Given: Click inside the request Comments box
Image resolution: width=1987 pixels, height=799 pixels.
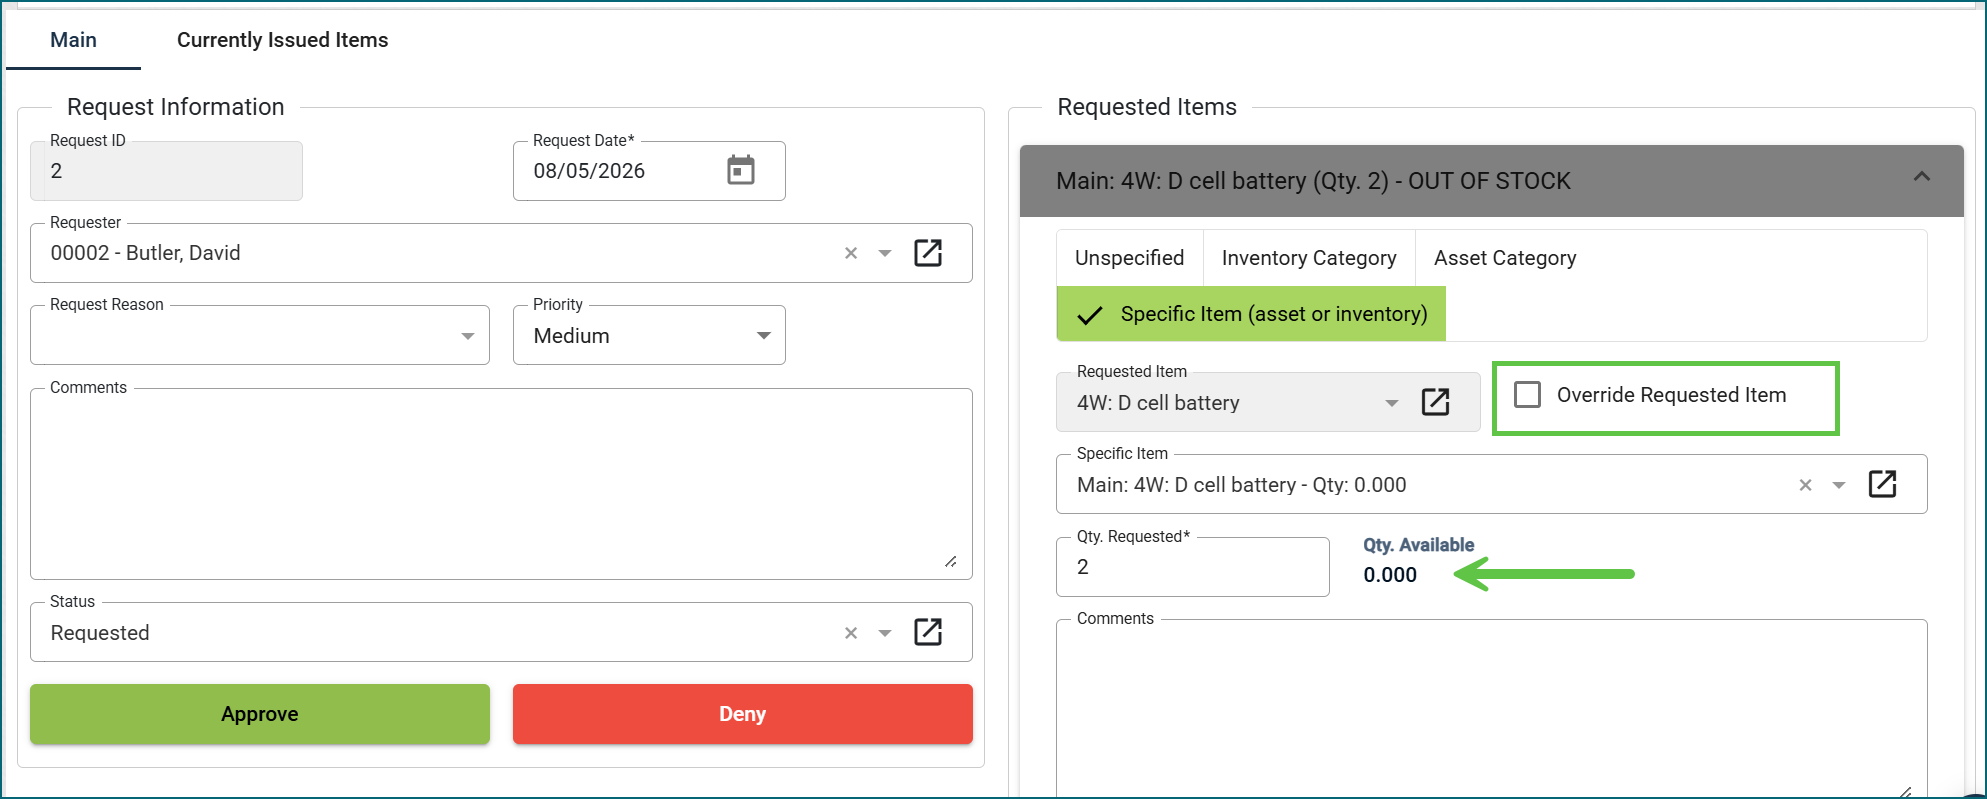Looking at the screenshot, I should (x=501, y=484).
